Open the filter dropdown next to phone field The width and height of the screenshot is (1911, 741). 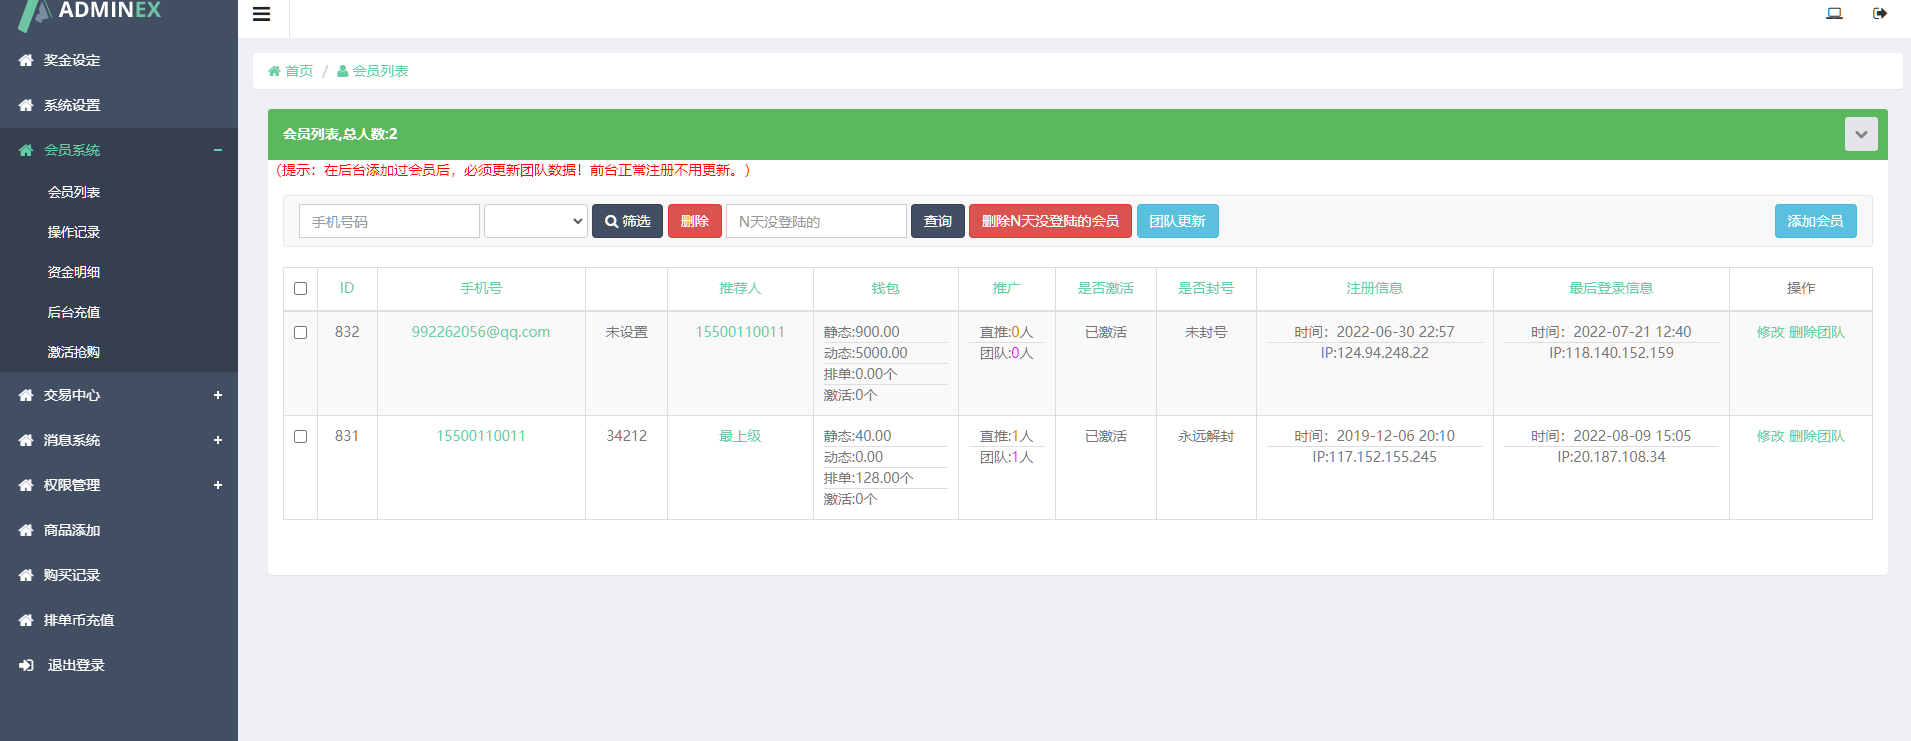point(535,221)
